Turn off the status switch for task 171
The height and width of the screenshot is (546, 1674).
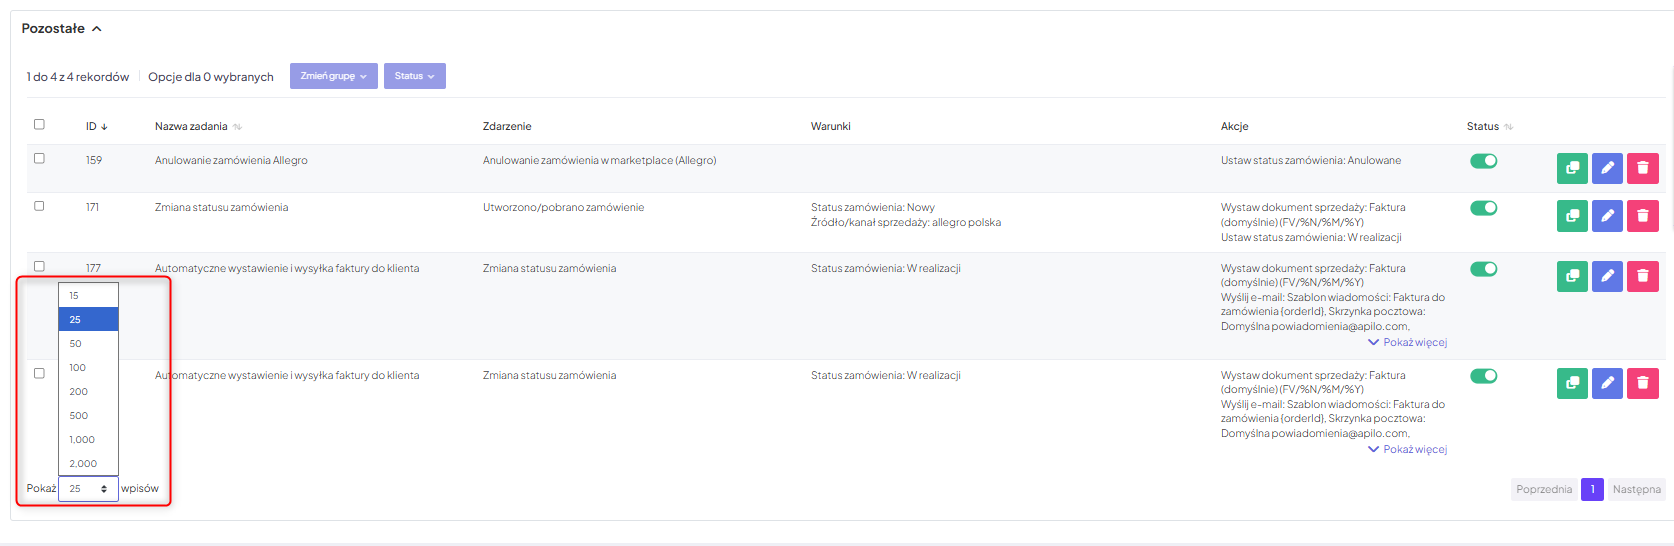point(1483,208)
